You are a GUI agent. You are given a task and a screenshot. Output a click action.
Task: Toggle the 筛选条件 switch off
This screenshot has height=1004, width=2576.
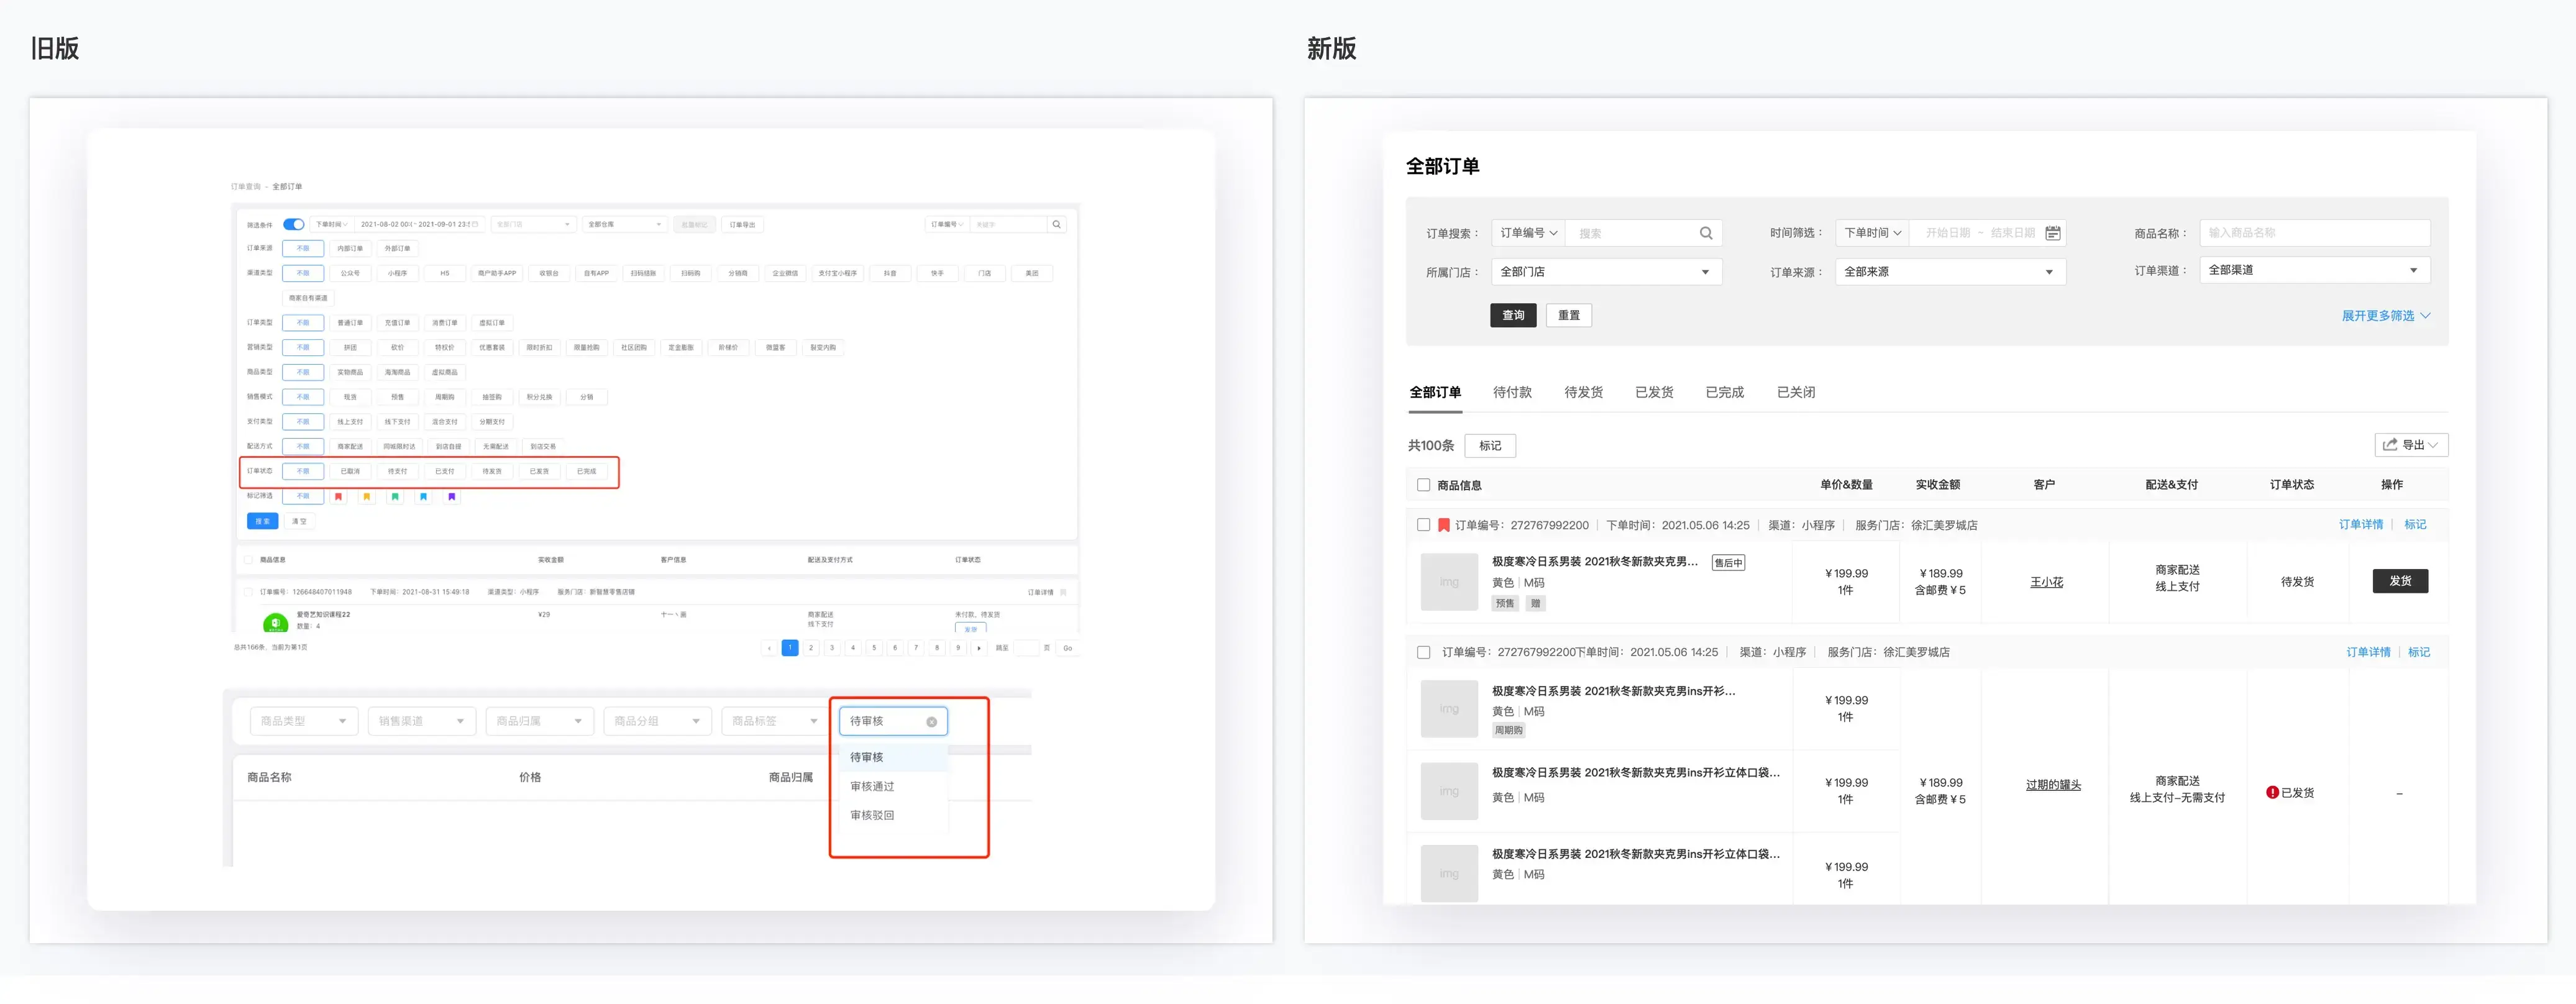[293, 224]
